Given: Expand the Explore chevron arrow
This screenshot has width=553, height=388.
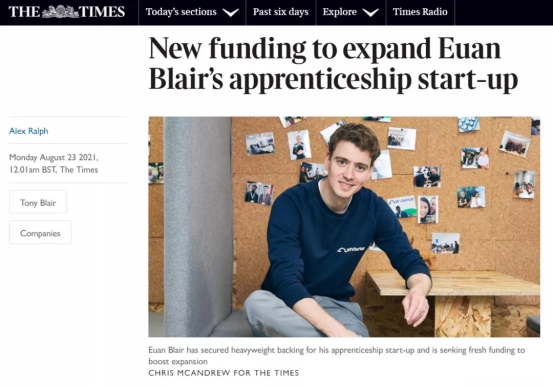Looking at the screenshot, I should tap(371, 13).
